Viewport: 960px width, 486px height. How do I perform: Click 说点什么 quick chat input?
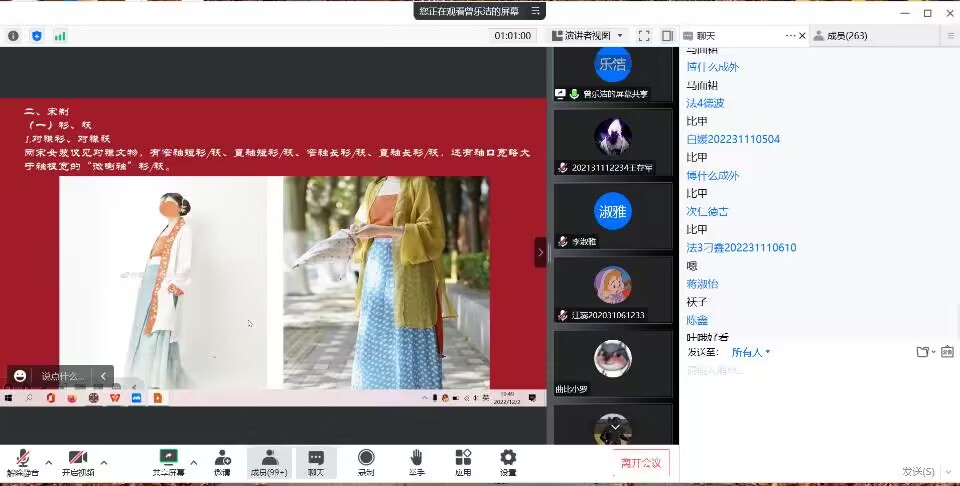(62, 376)
